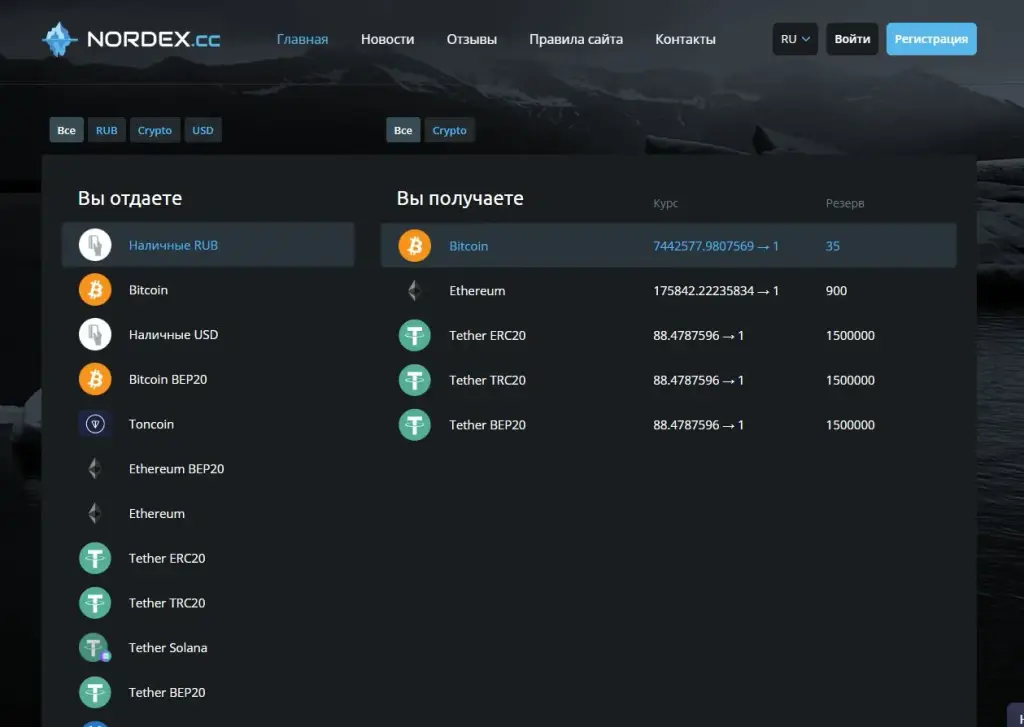The width and height of the screenshot is (1024, 727).
Task: Click the Tether ERC20 icon in give list
Action: (95, 558)
